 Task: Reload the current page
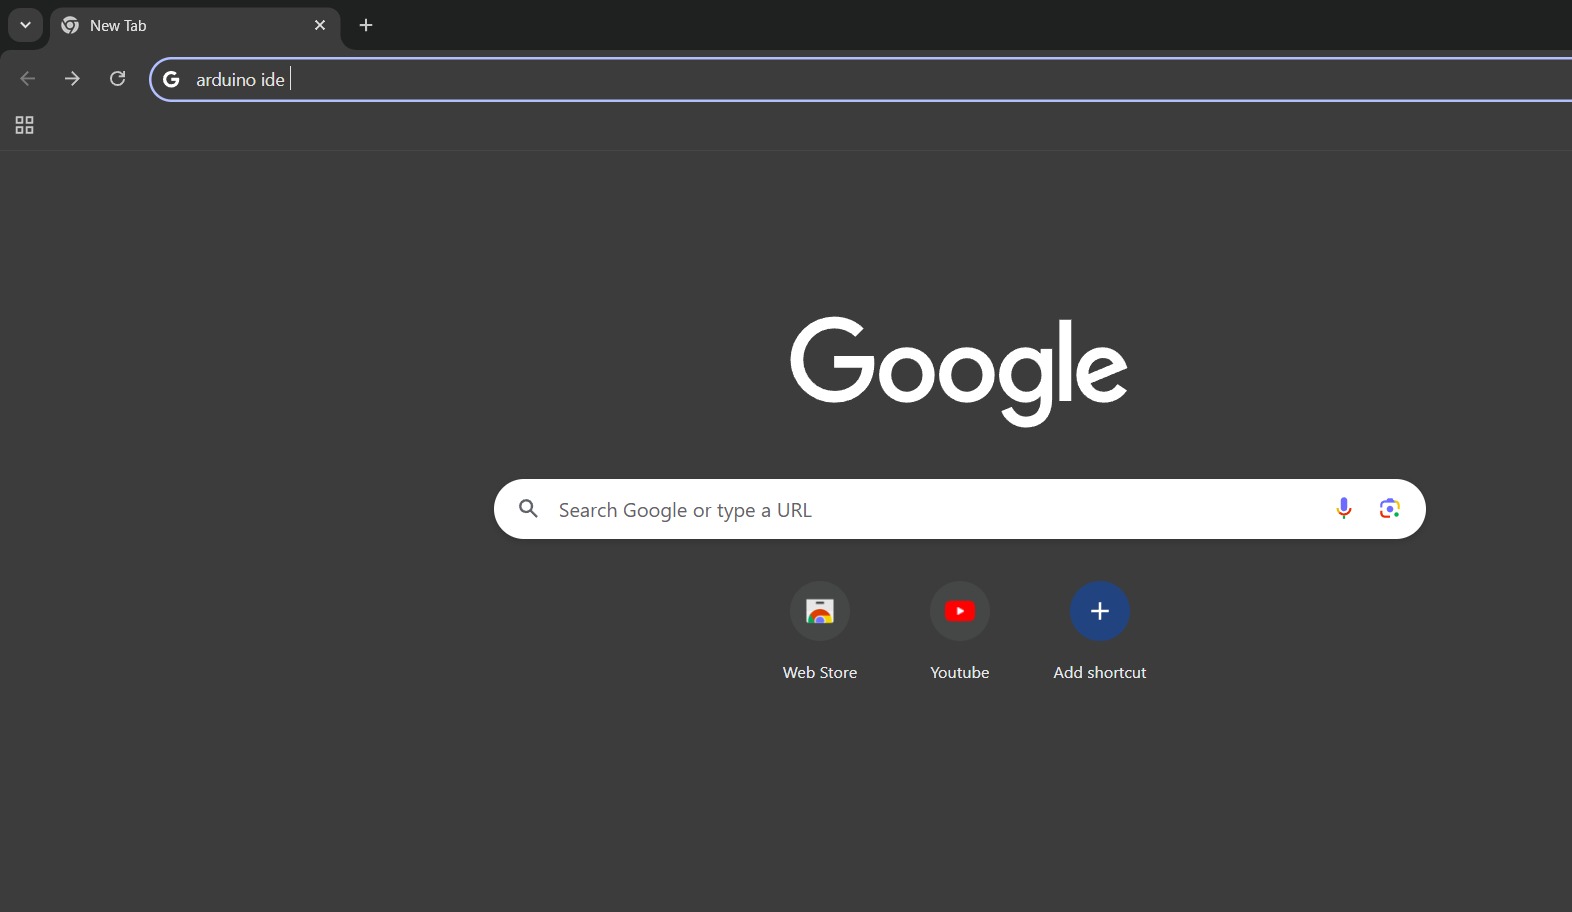point(117,79)
